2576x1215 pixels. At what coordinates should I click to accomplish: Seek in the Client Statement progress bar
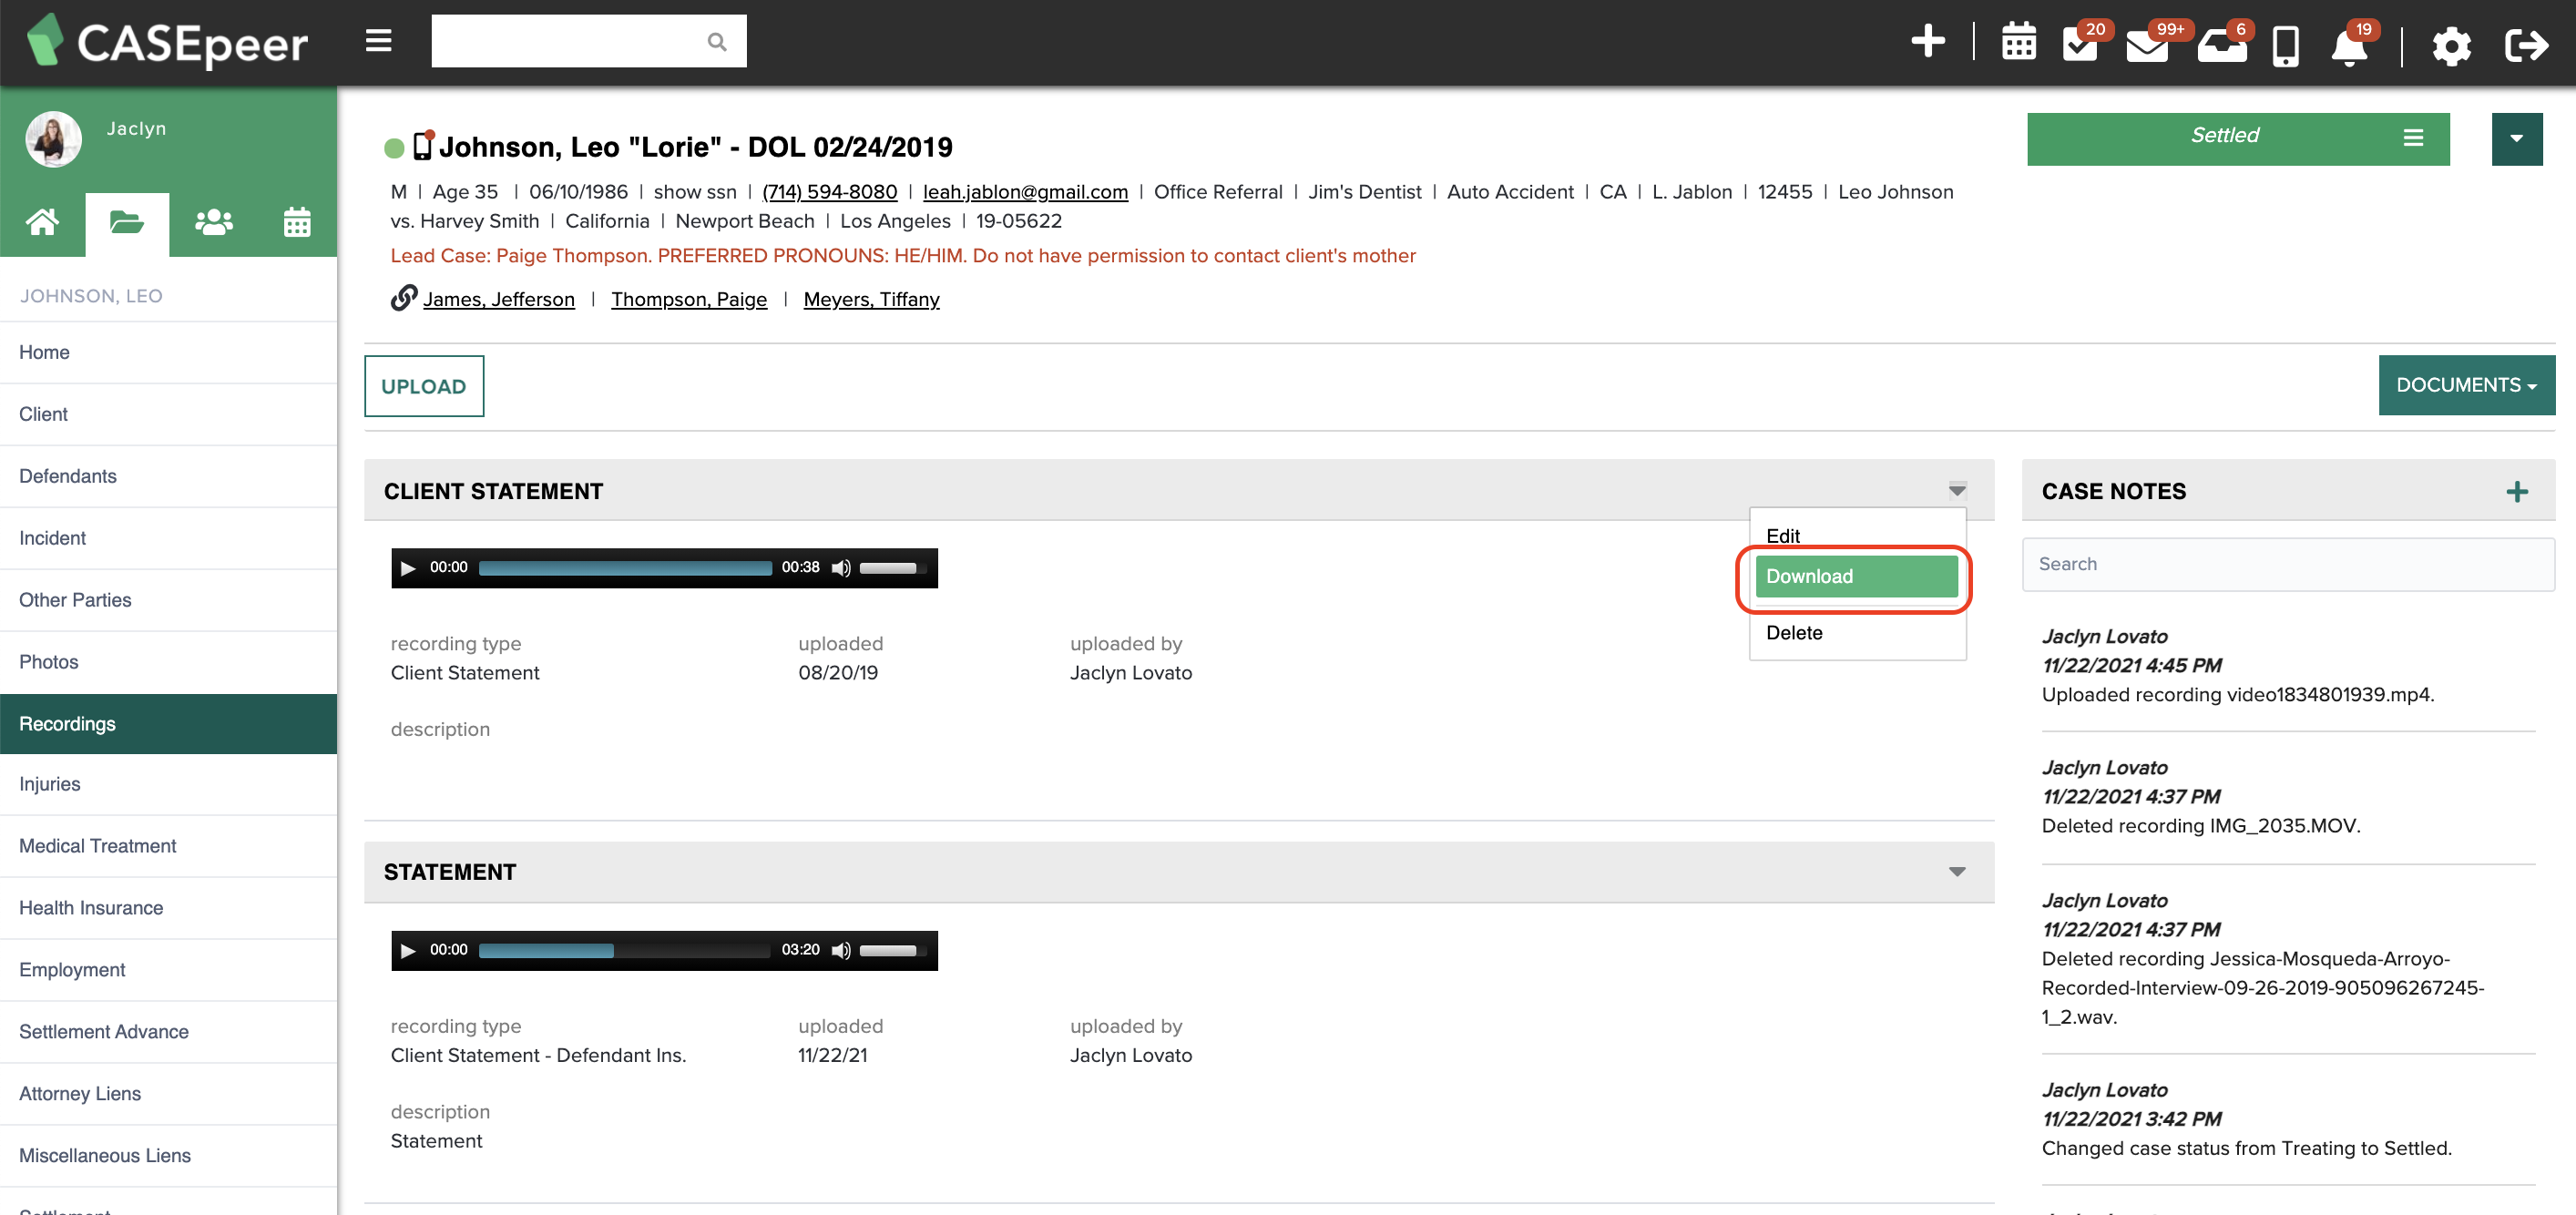pyautogui.click(x=625, y=568)
